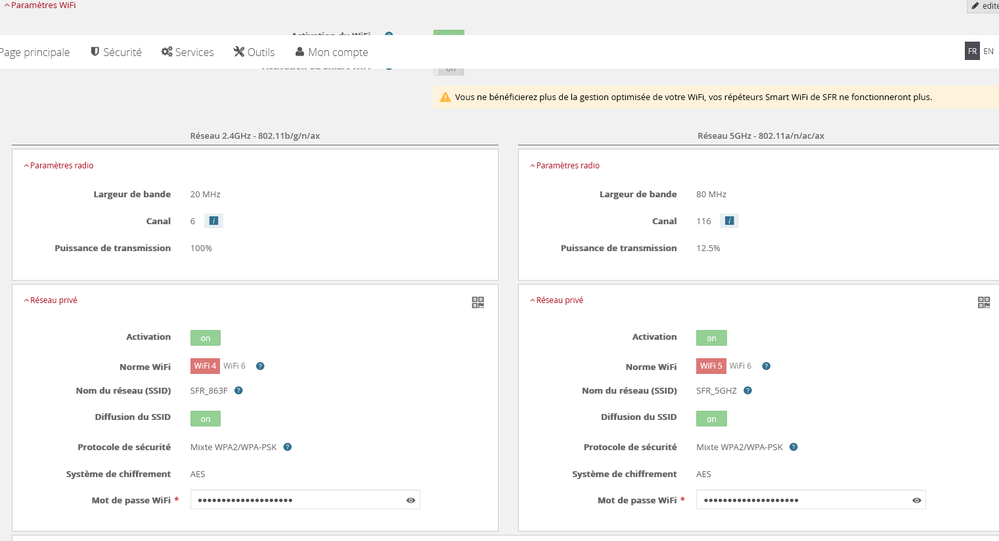Open the Sécurité menu

[x=116, y=52]
